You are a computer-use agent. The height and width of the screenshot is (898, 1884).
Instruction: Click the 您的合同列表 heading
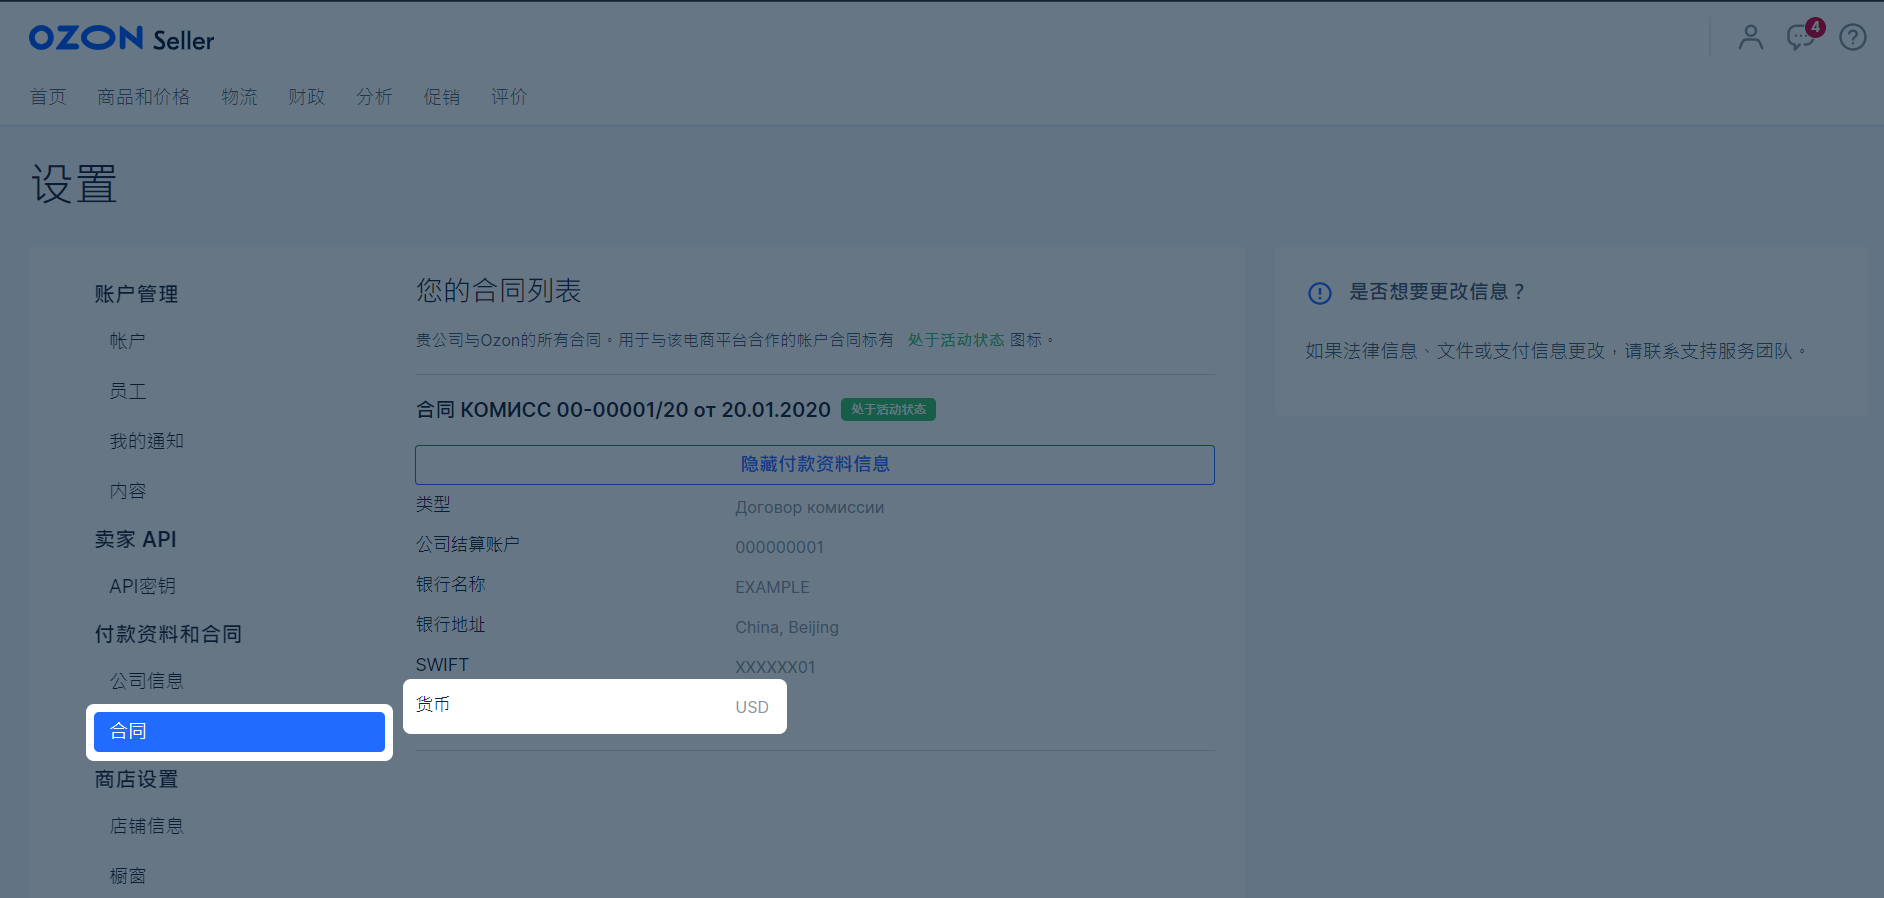pos(498,291)
